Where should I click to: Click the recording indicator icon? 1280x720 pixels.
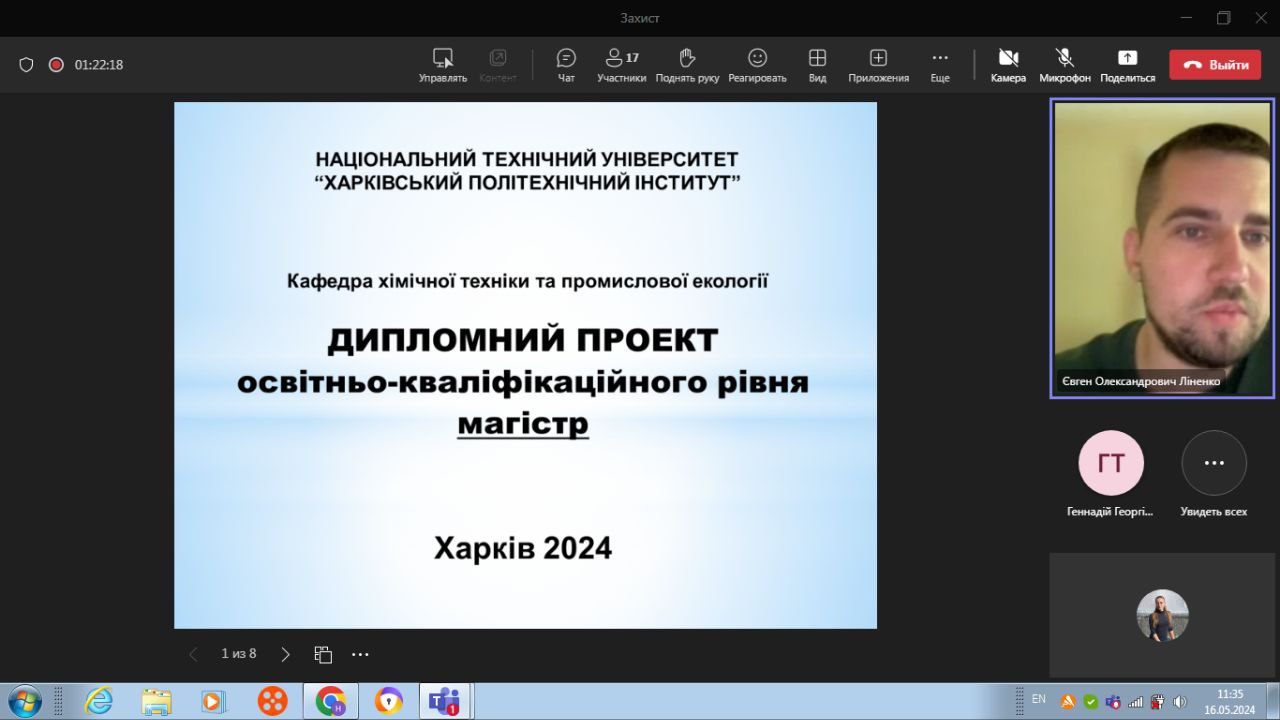point(56,65)
